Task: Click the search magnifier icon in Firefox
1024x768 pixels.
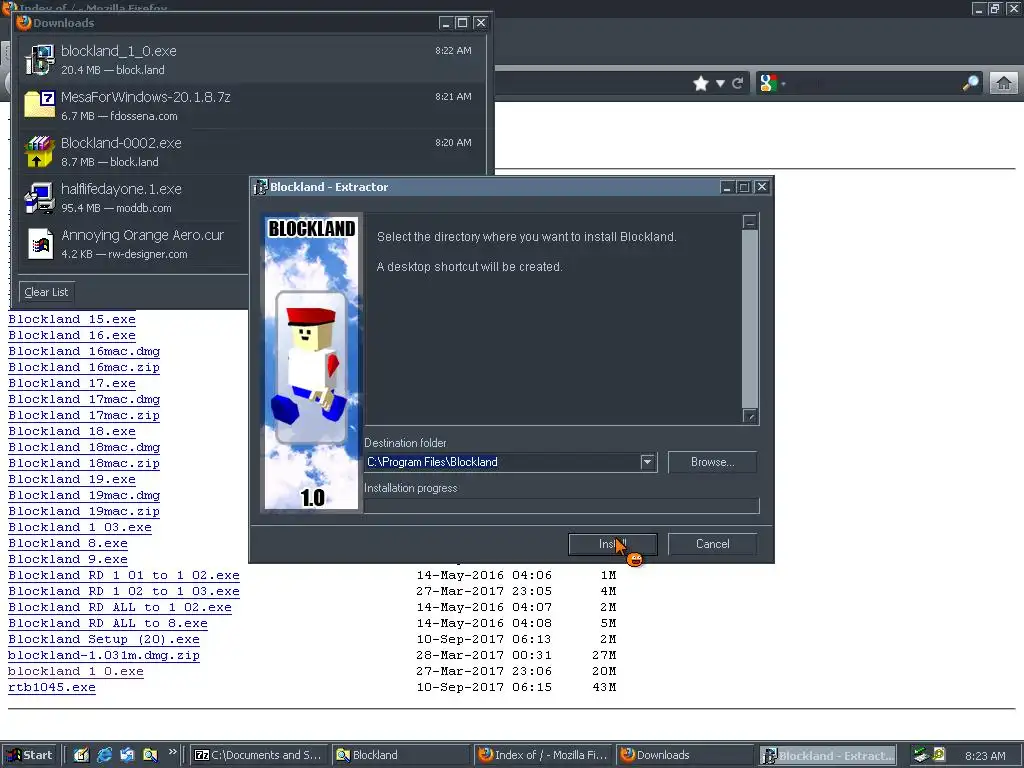Action: (971, 83)
